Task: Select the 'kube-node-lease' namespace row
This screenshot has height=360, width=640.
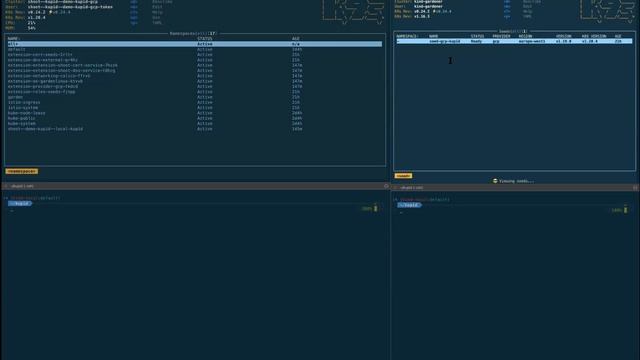Action: pos(195,113)
